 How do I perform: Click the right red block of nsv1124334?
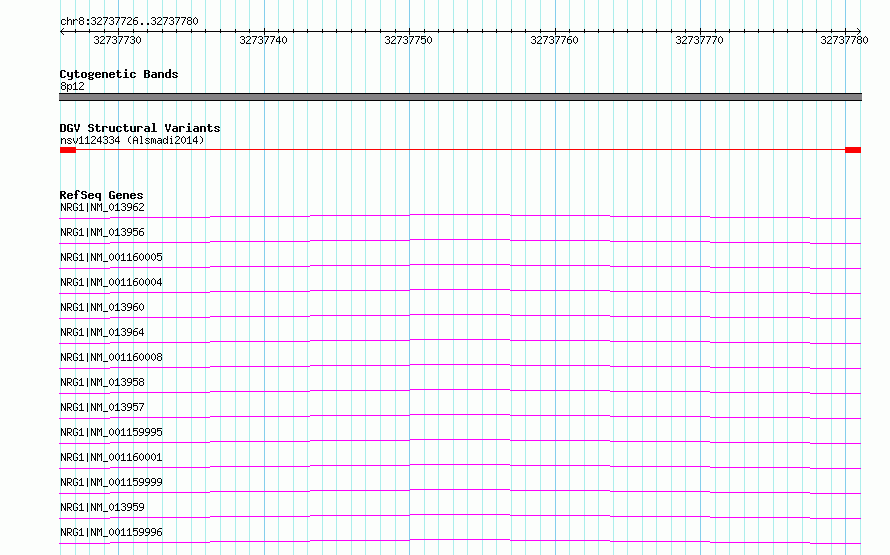click(853, 150)
